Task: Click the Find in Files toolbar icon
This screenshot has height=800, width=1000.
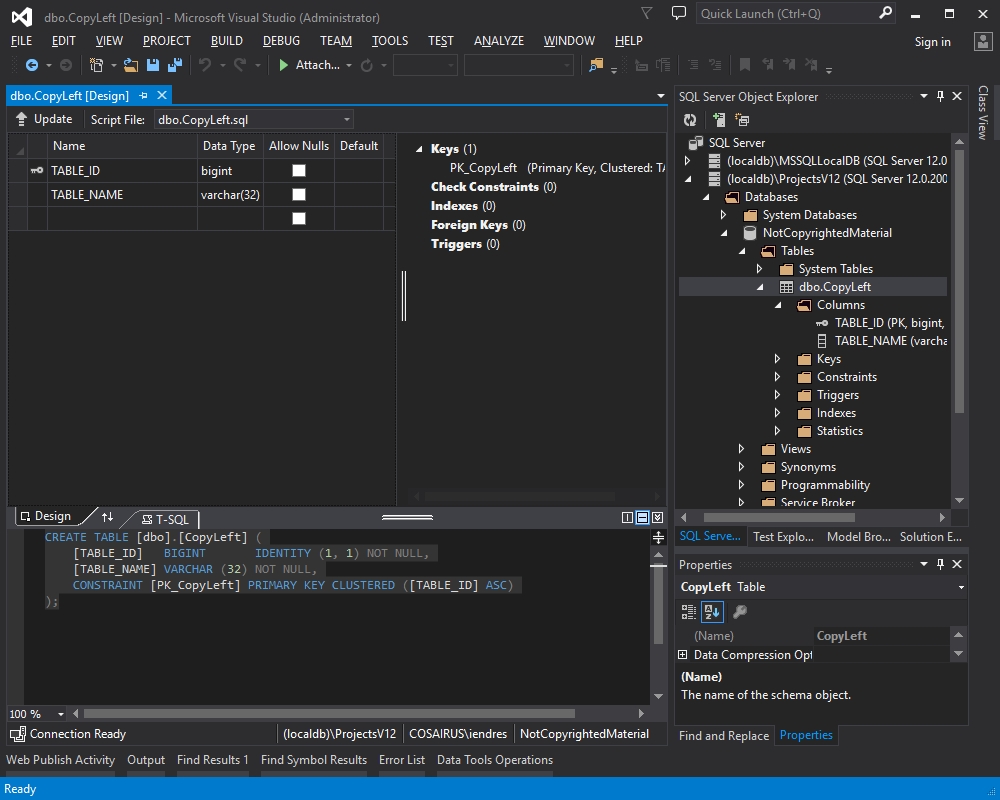Action: [x=596, y=65]
